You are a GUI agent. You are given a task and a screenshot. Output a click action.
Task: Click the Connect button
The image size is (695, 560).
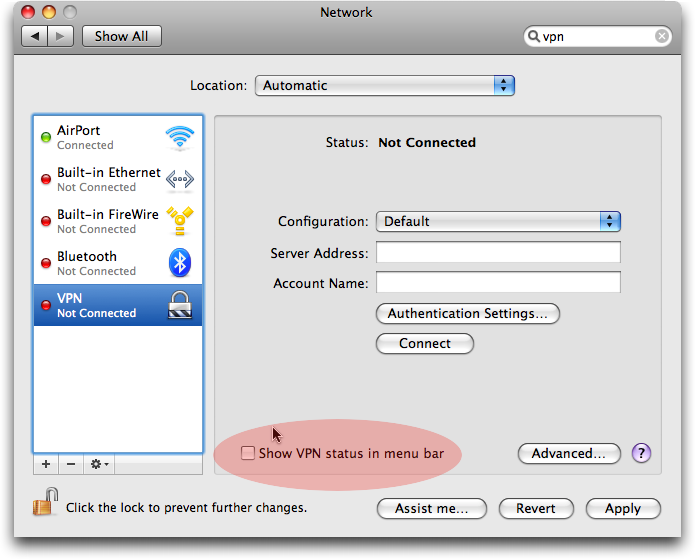[x=425, y=343]
